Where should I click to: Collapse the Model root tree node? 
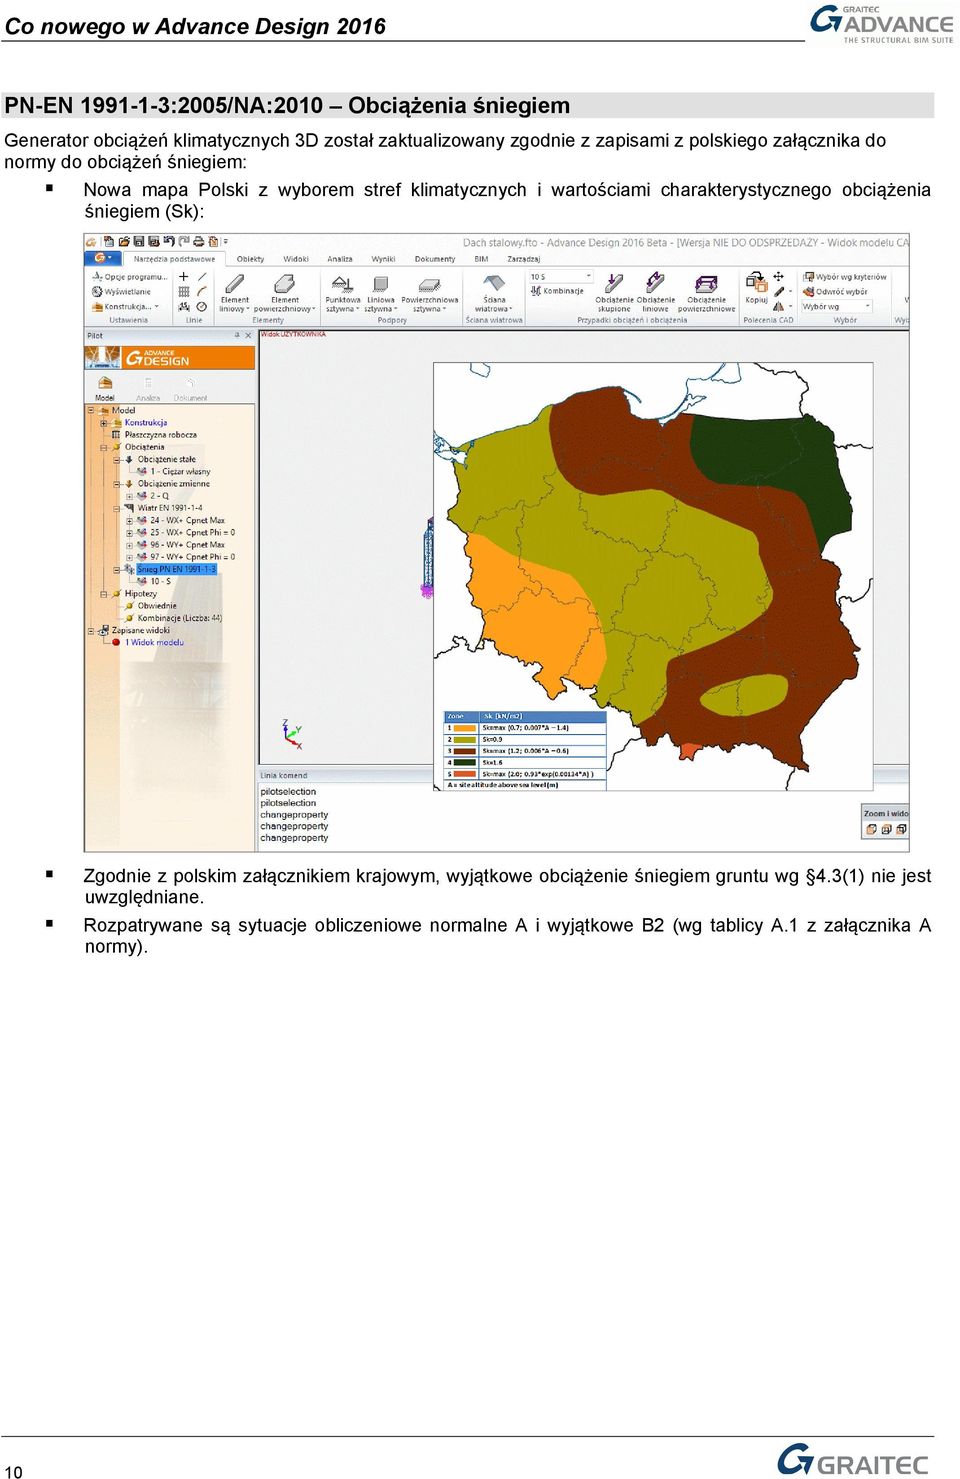[91, 410]
